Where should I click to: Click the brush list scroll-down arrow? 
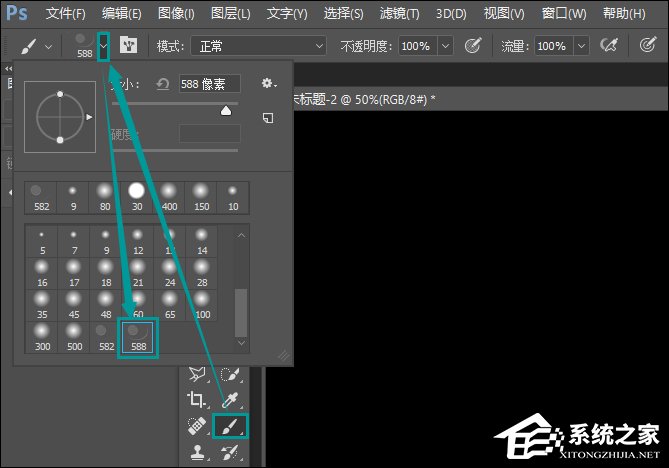(x=241, y=343)
